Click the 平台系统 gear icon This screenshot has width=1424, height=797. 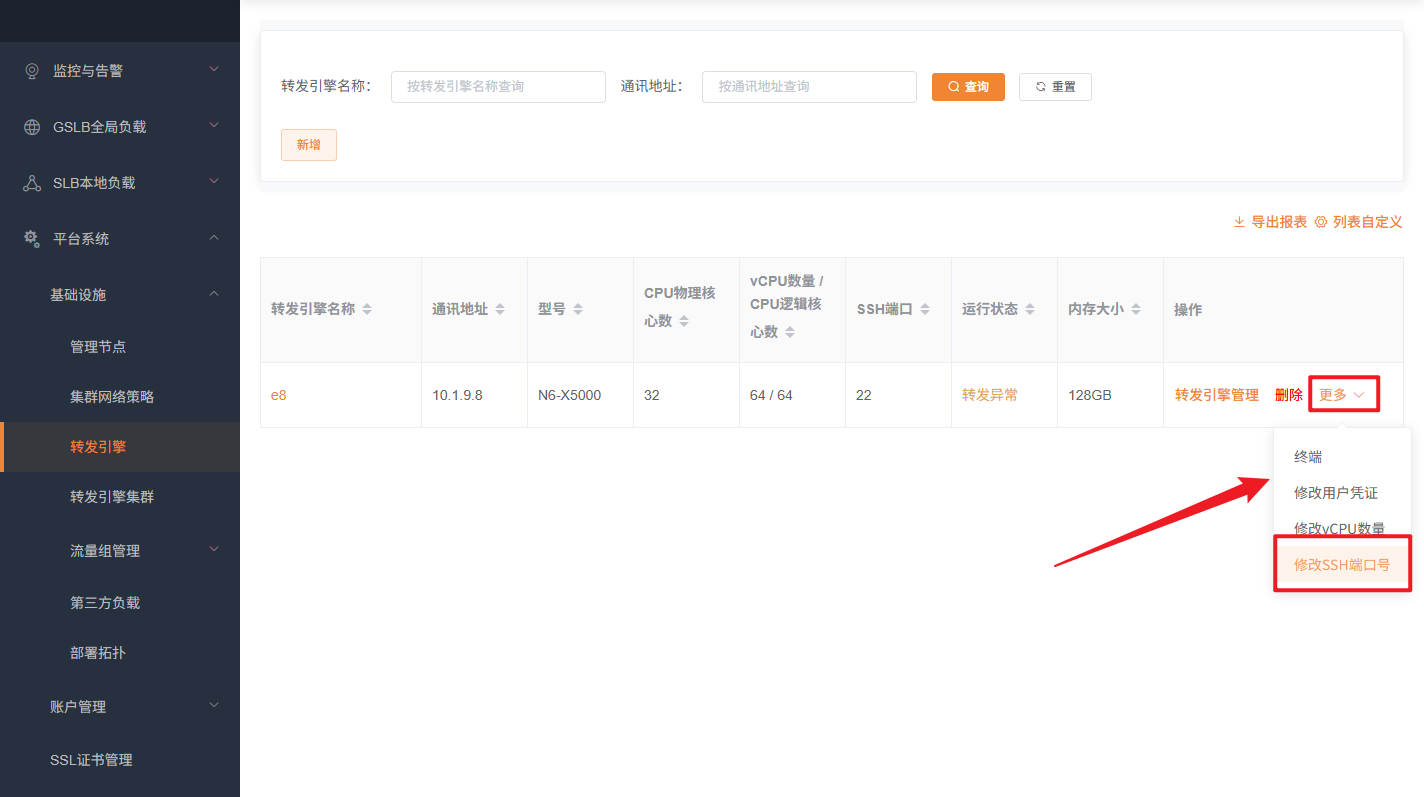click(32, 239)
